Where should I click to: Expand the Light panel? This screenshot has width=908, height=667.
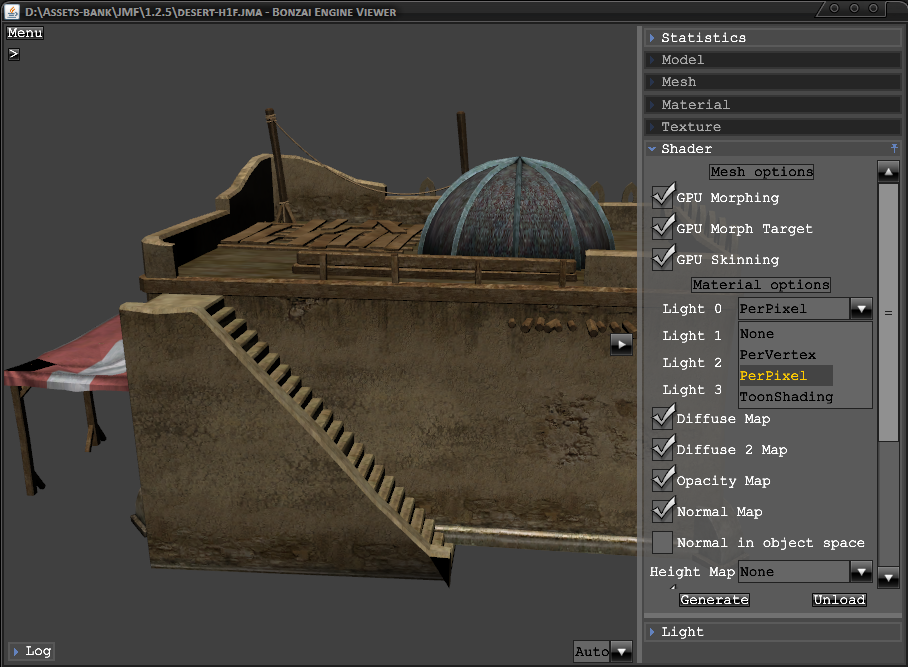(x=682, y=632)
